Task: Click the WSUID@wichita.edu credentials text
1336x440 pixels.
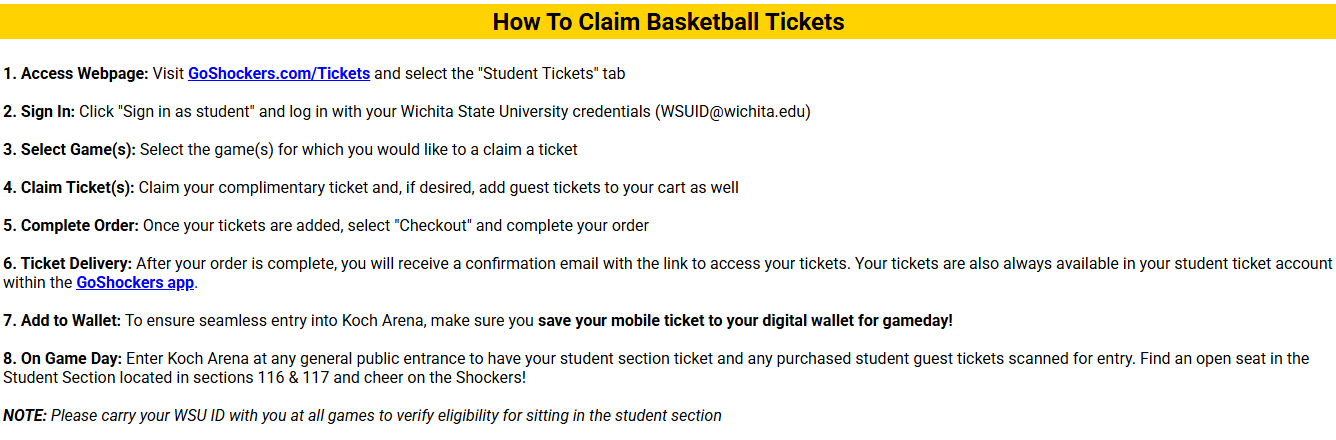Action: point(733,111)
